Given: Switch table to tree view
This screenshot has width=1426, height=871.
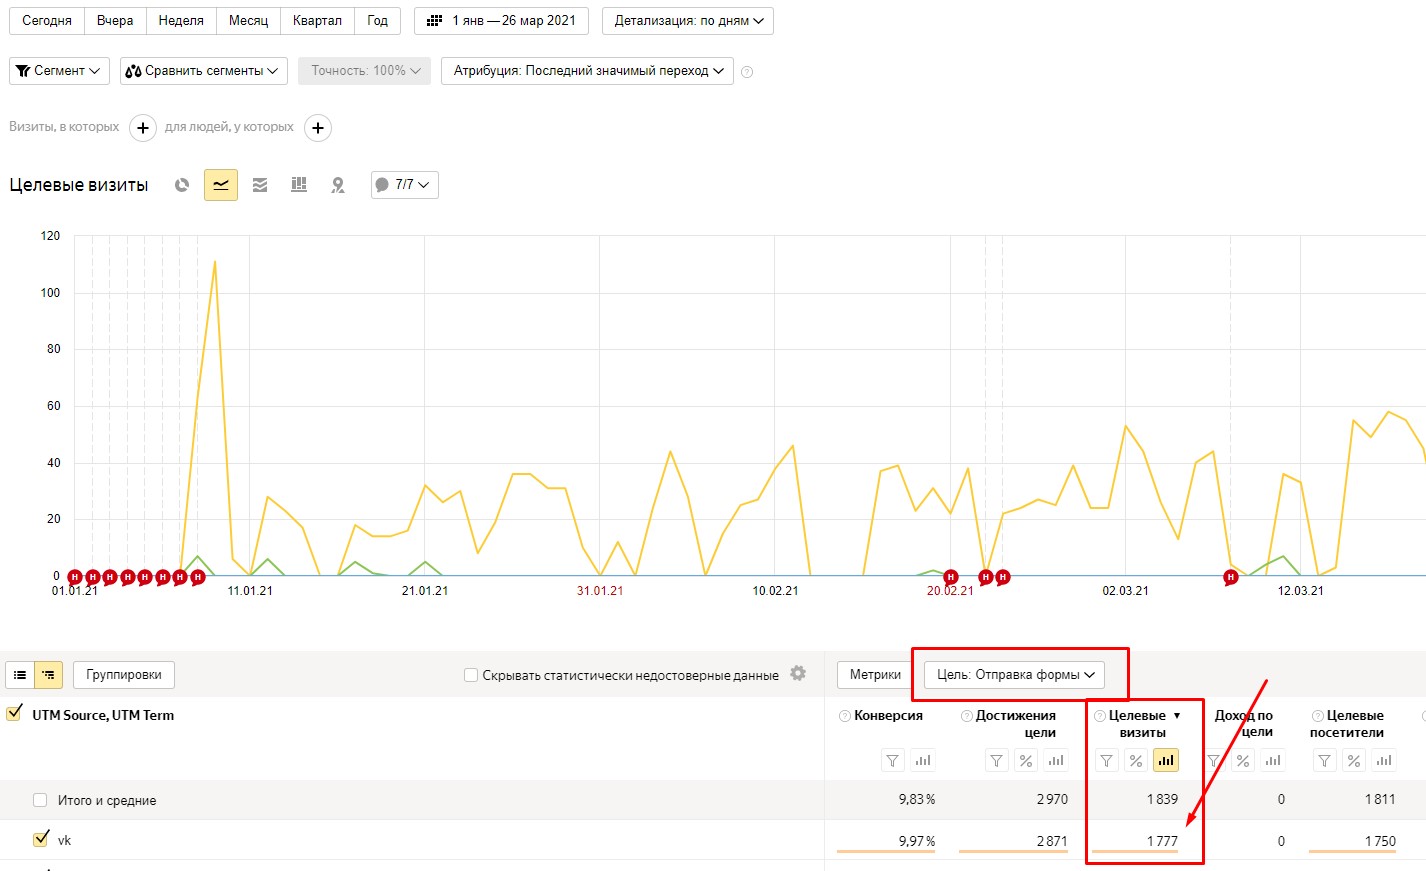Looking at the screenshot, I should 48,675.
